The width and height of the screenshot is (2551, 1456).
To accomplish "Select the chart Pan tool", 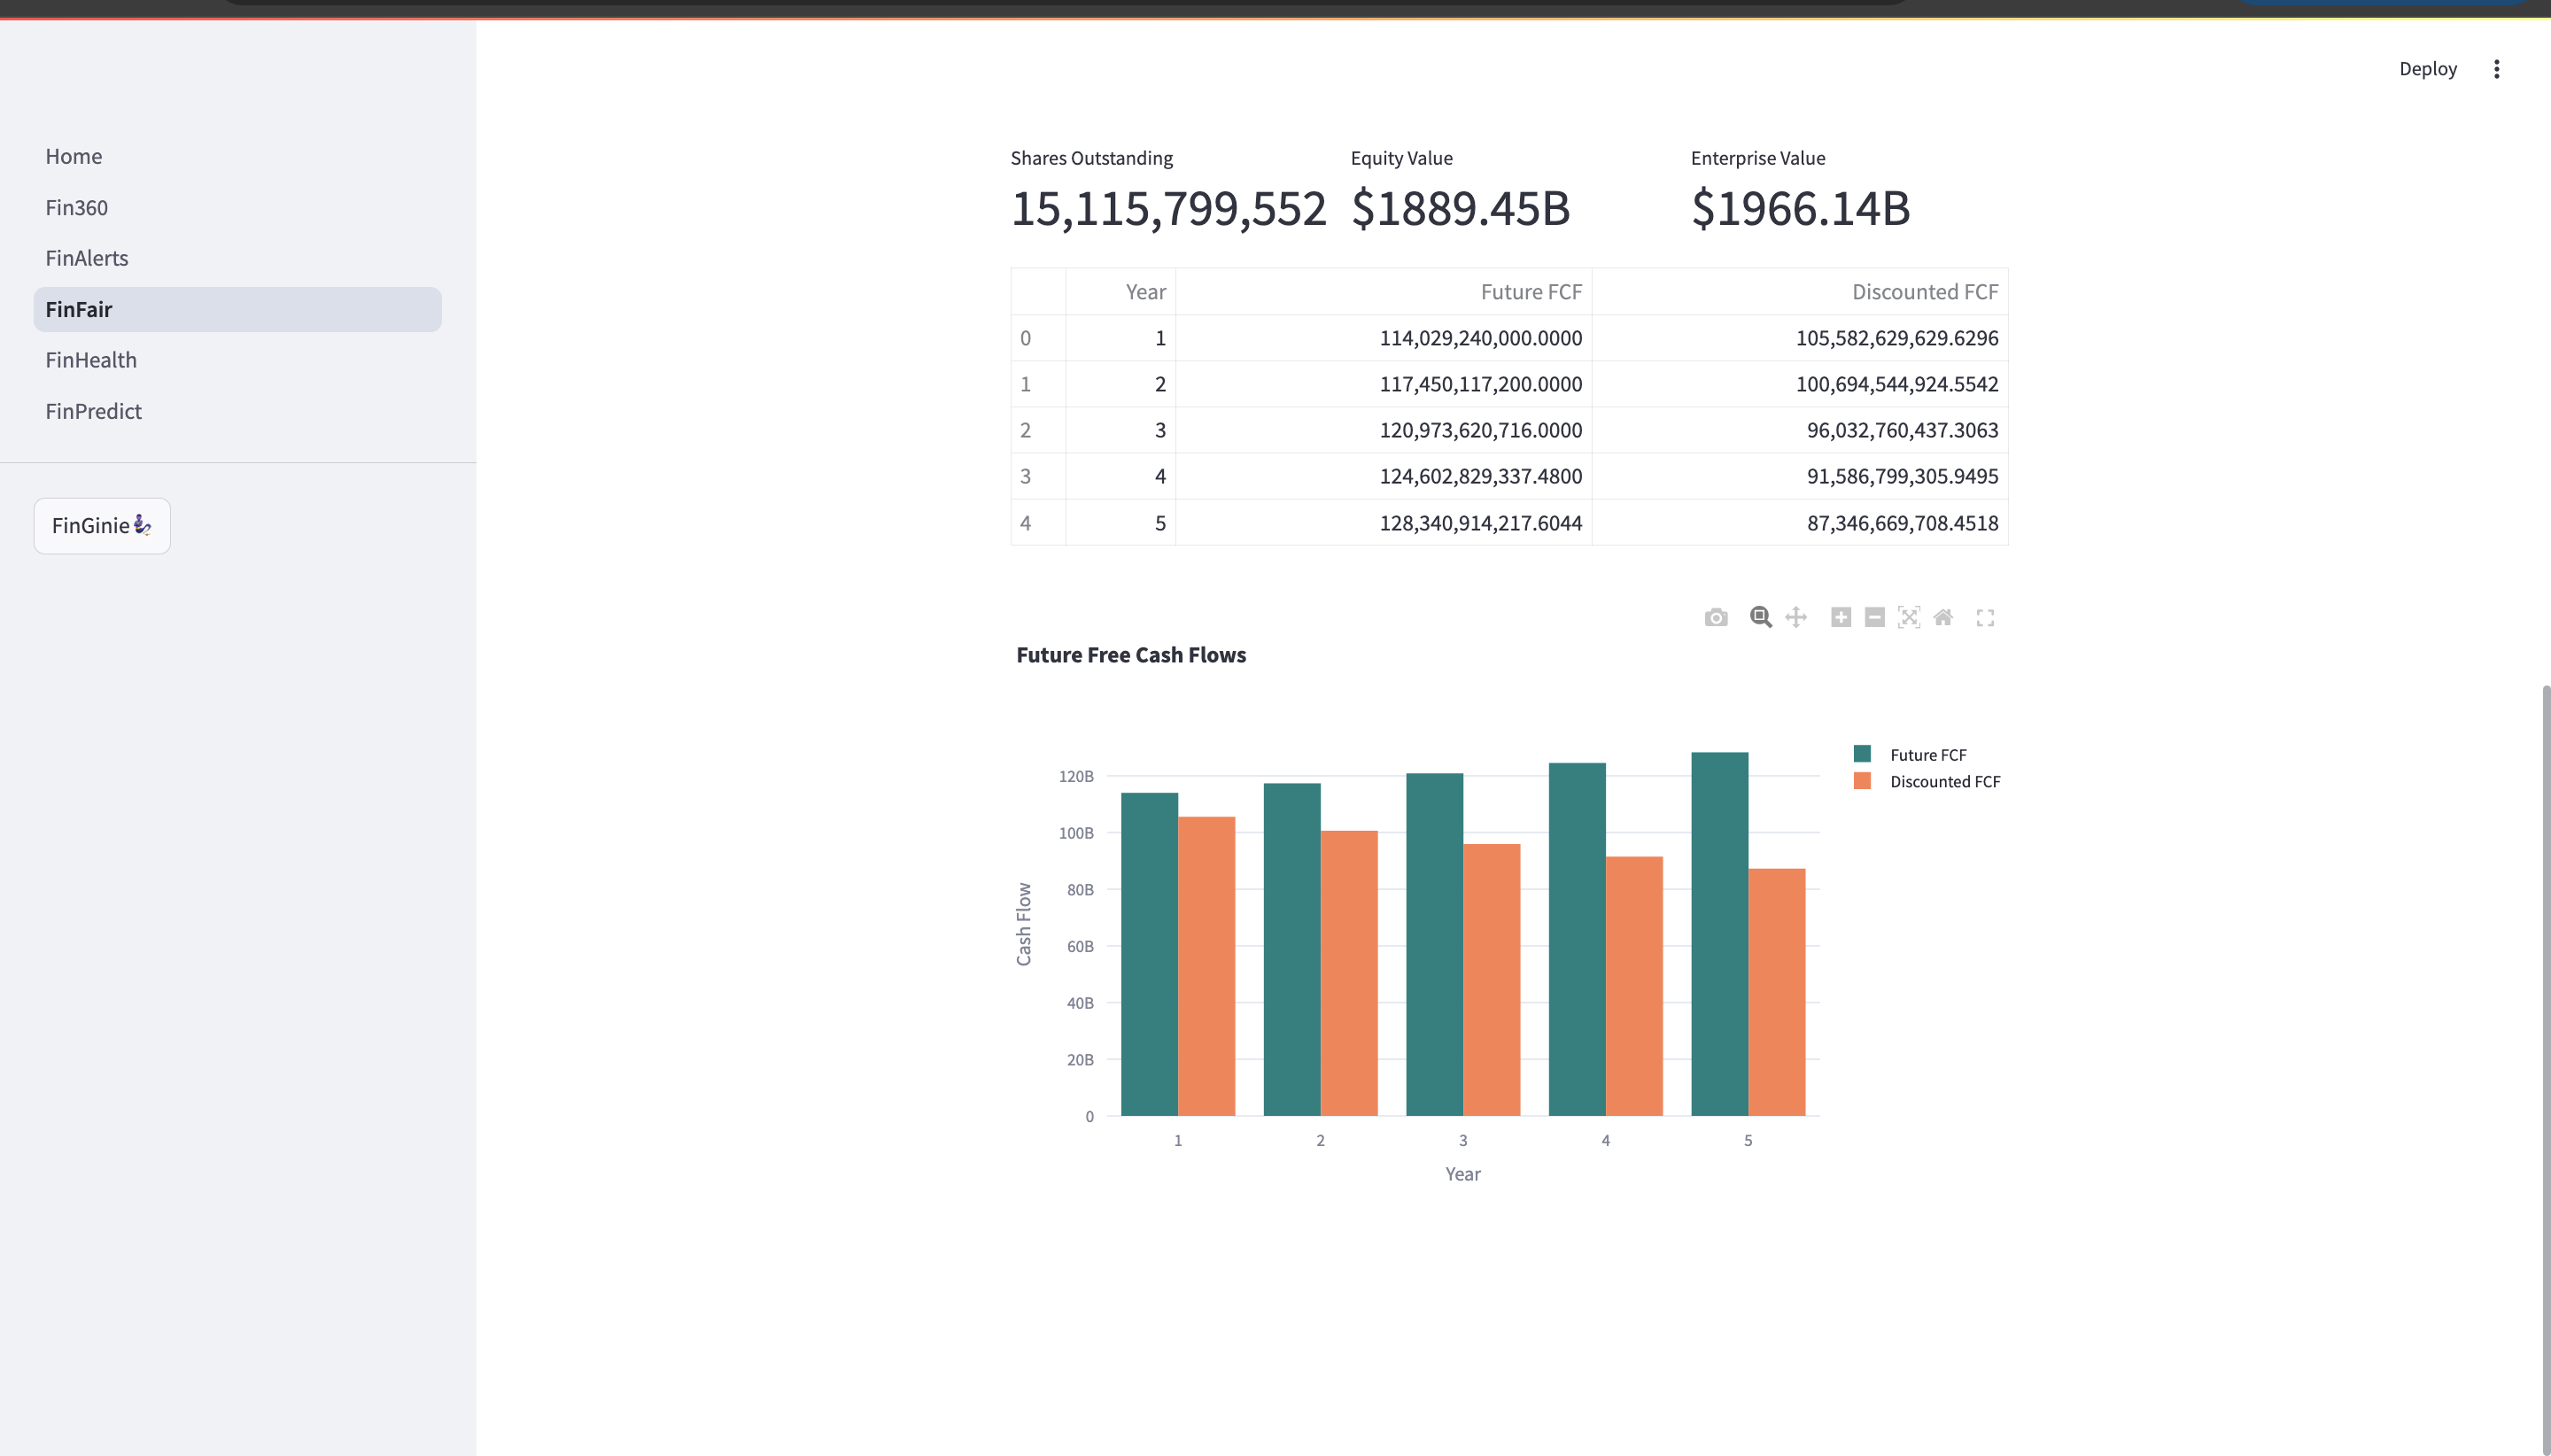I will point(1796,618).
